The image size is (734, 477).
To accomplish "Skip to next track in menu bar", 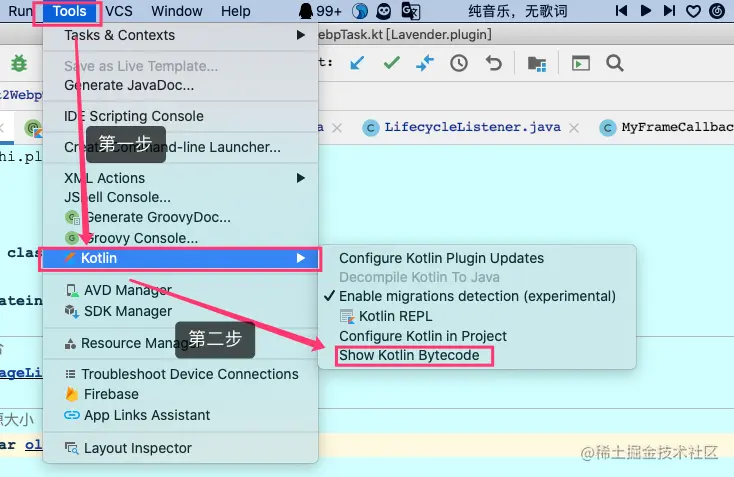I will point(669,11).
